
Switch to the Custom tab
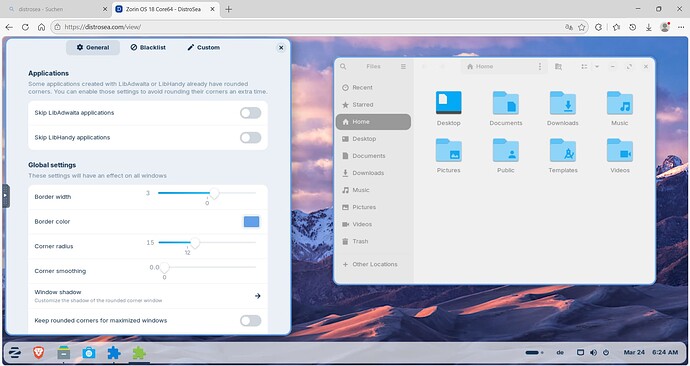click(203, 48)
